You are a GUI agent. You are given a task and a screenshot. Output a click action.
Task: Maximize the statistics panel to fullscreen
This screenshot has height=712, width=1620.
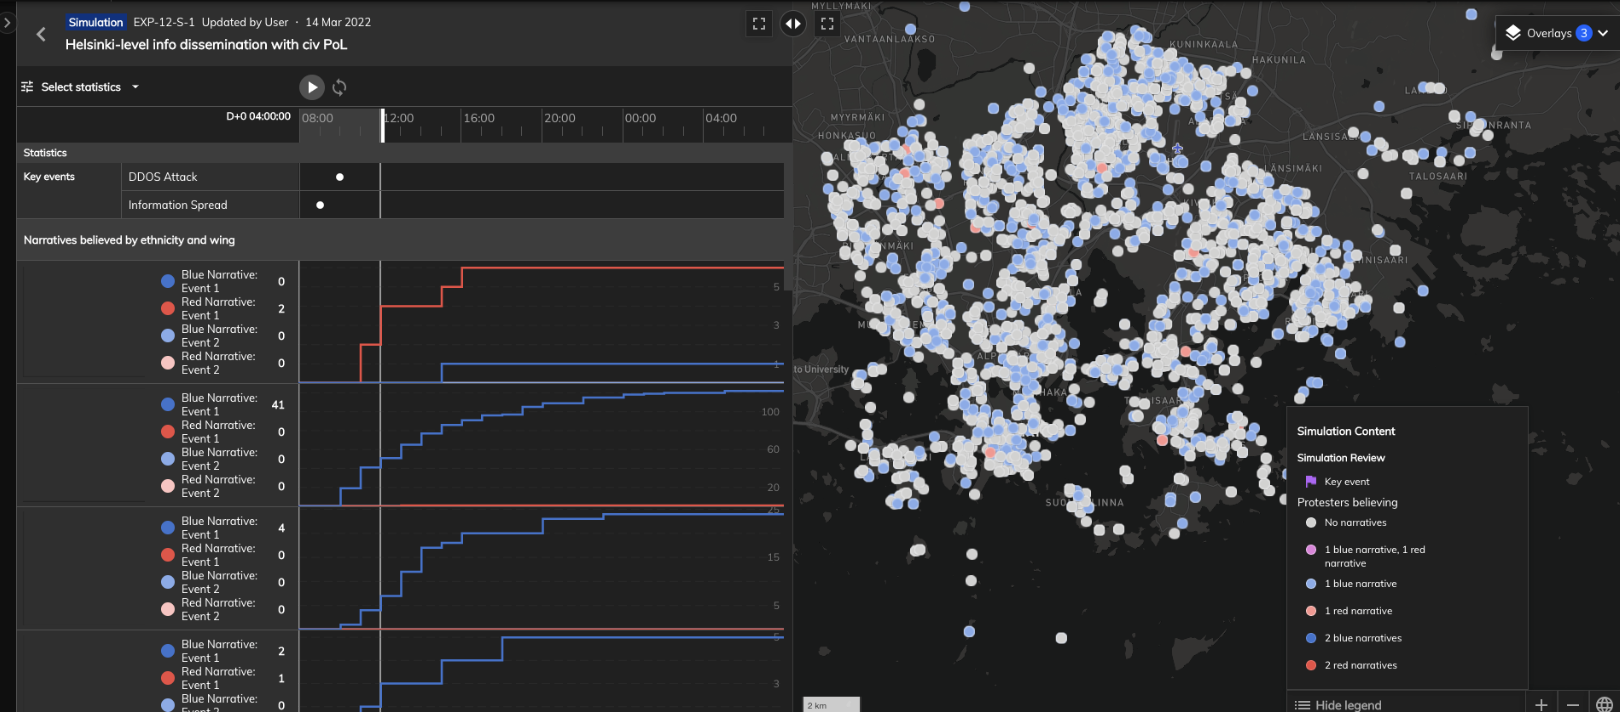click(x=759, y=24)
